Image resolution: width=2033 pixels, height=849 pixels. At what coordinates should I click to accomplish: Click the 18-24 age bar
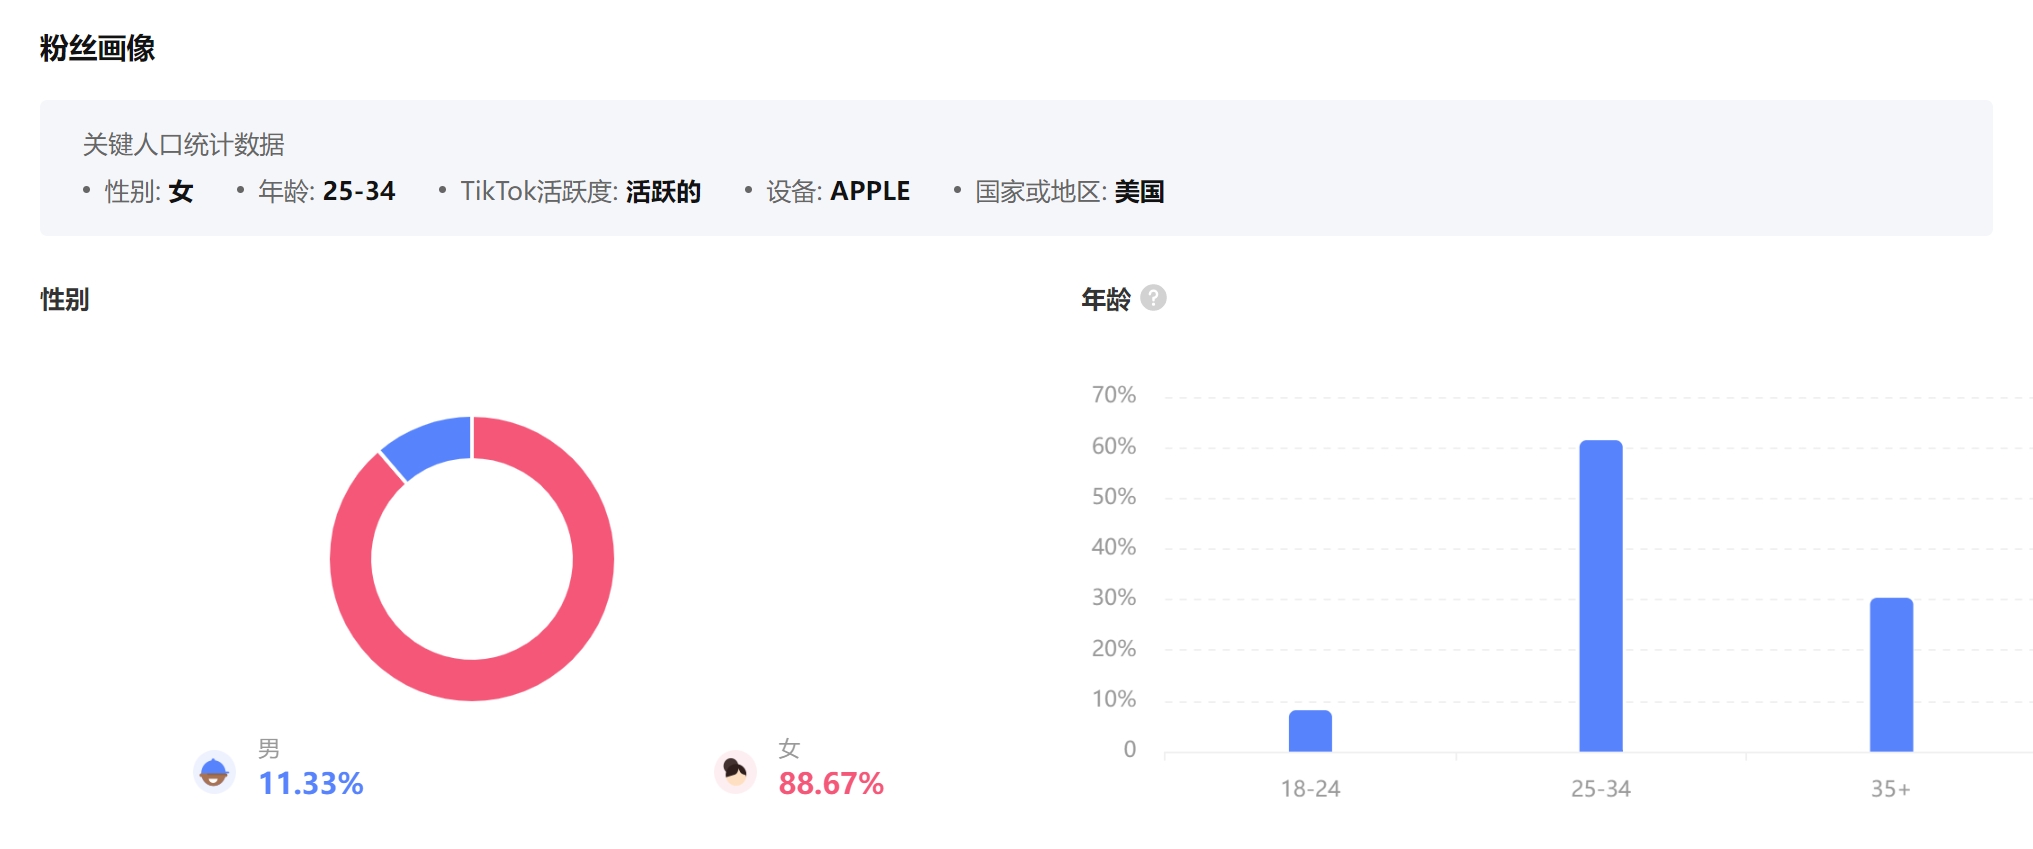point(1310,731)
